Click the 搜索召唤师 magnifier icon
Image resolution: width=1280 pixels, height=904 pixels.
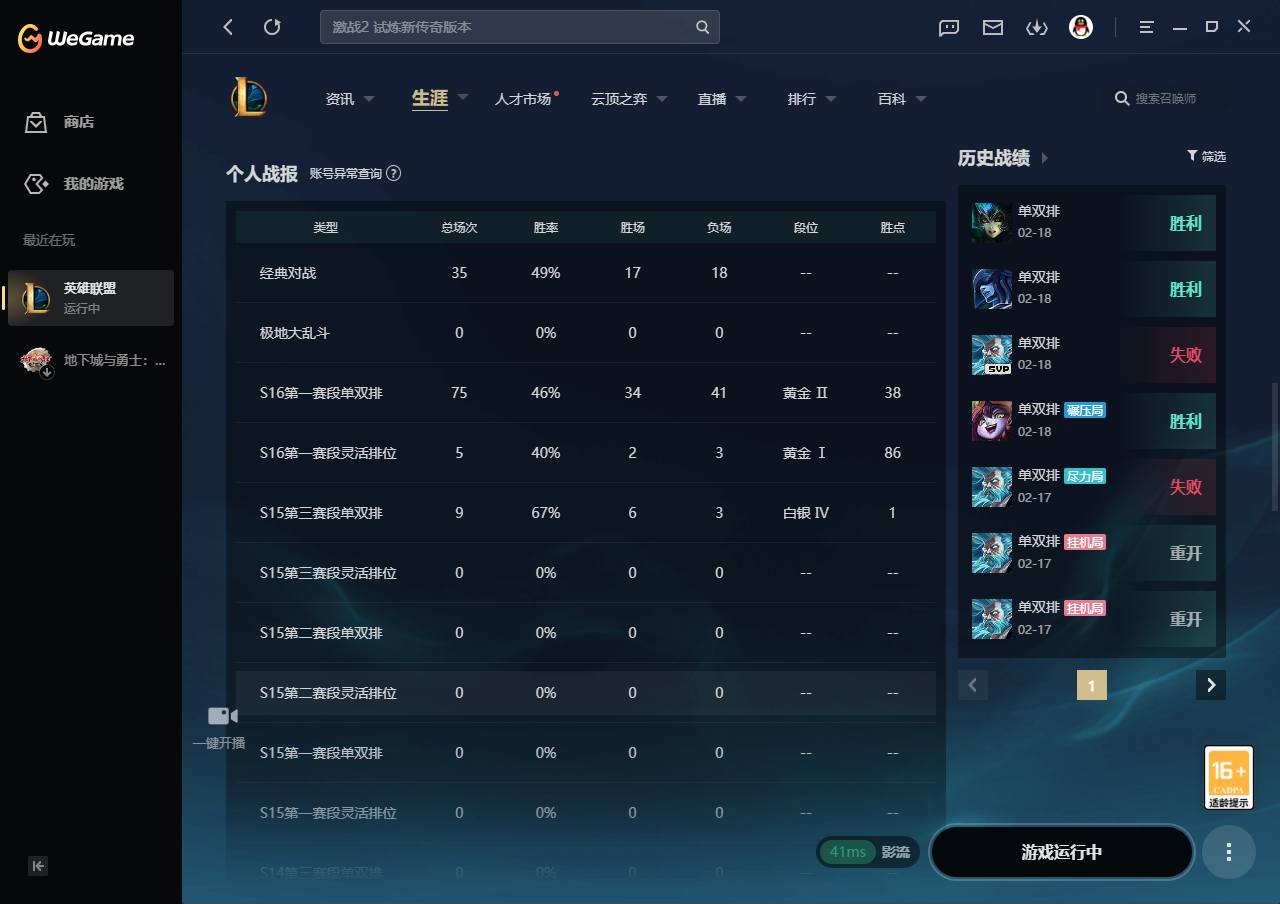1121,98
